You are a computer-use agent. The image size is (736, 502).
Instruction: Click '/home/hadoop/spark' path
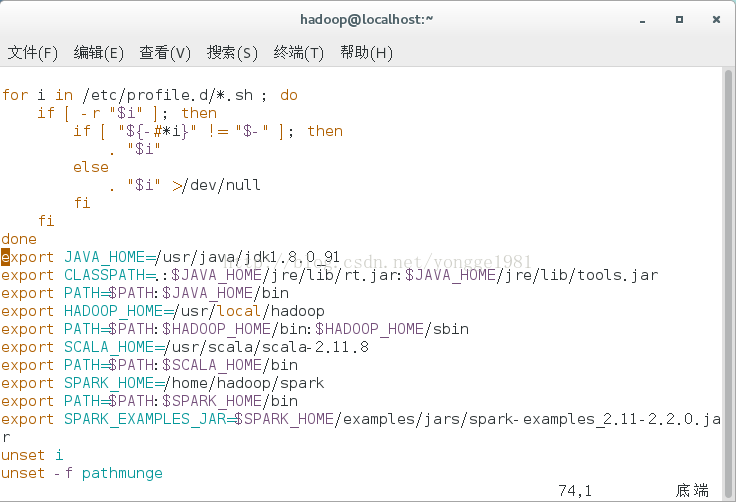coord(243,383)
